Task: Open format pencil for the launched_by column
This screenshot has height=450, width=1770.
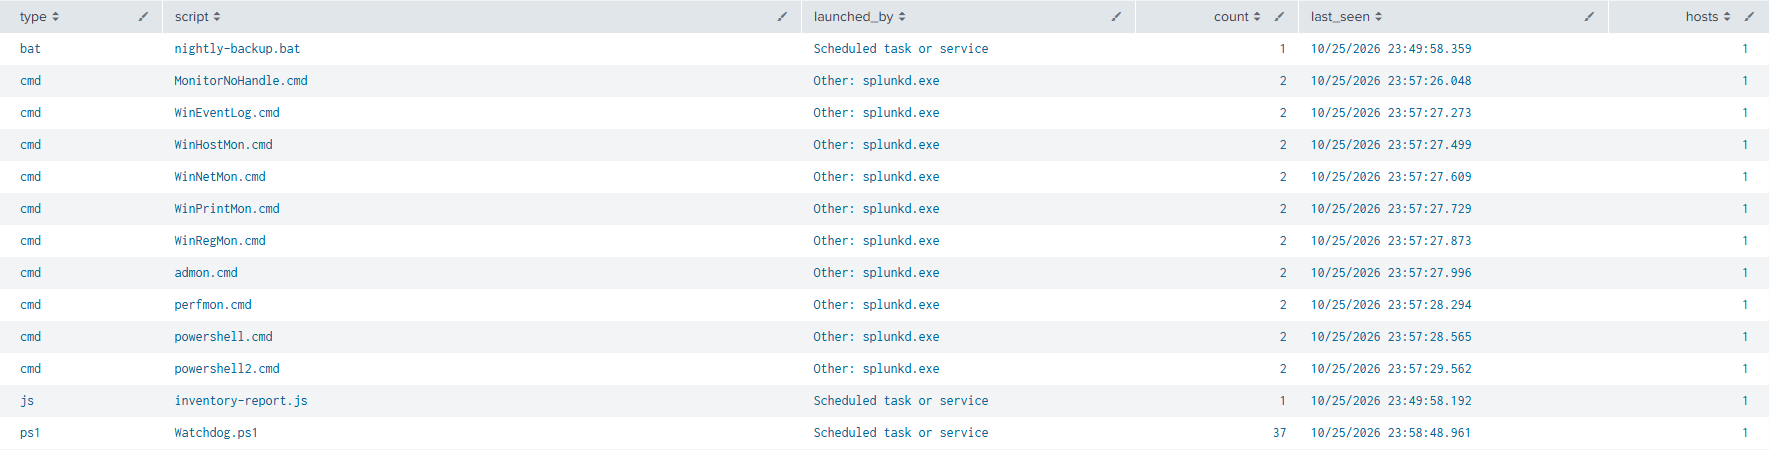Action: [x=1116, y=16]
